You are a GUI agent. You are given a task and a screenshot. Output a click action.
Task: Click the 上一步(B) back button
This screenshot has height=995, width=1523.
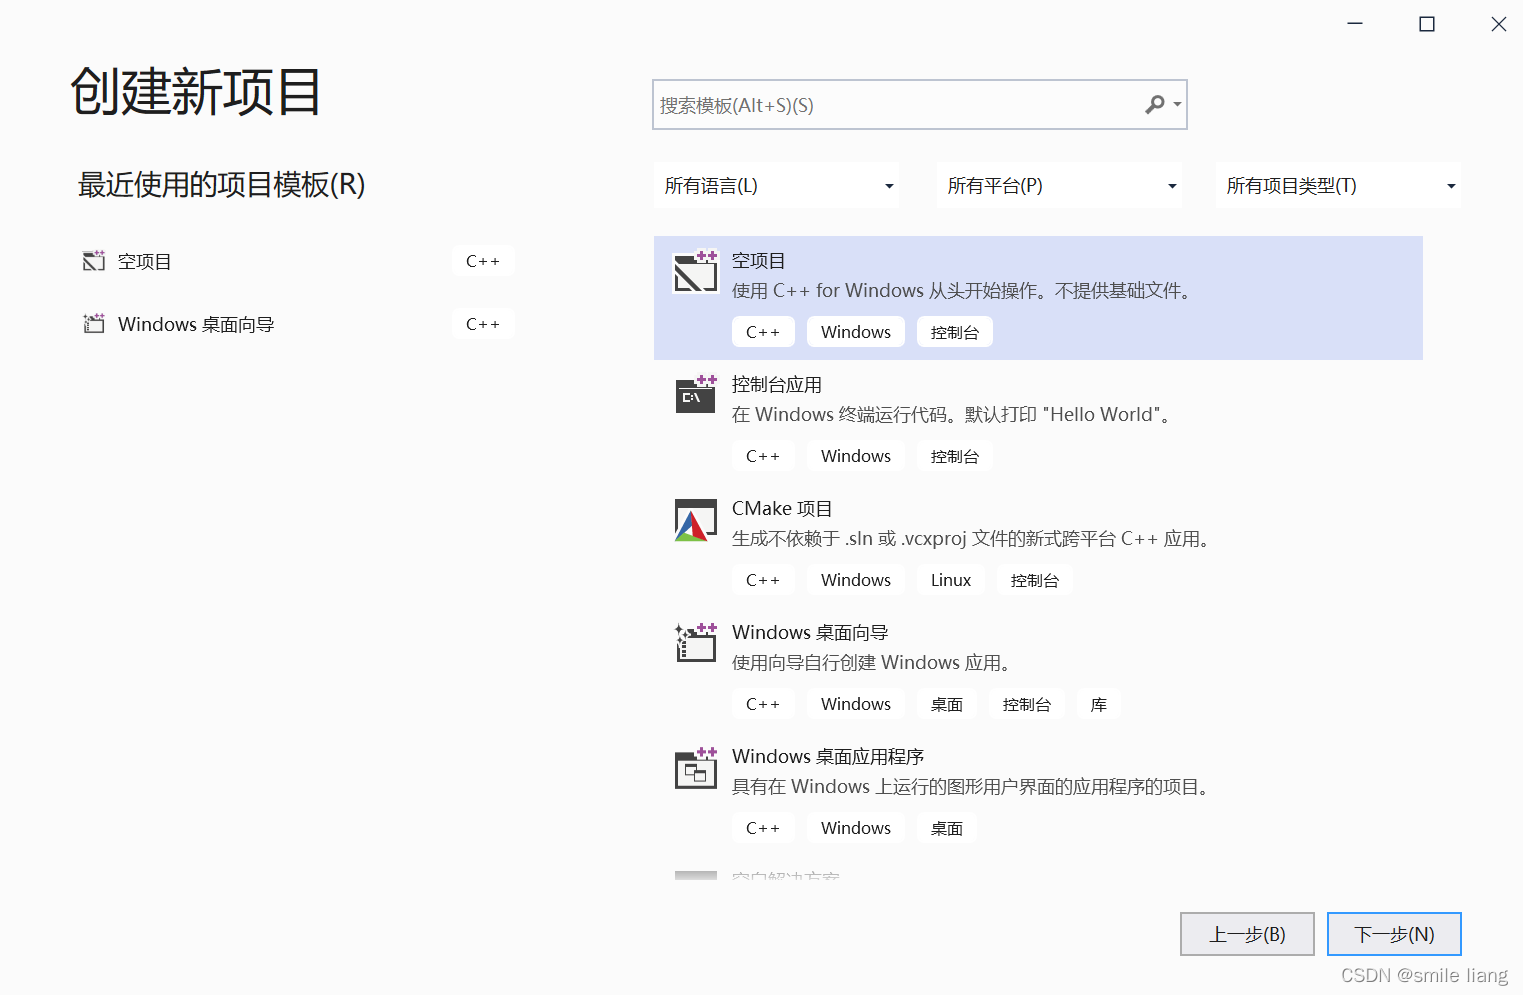[1247, 933]
